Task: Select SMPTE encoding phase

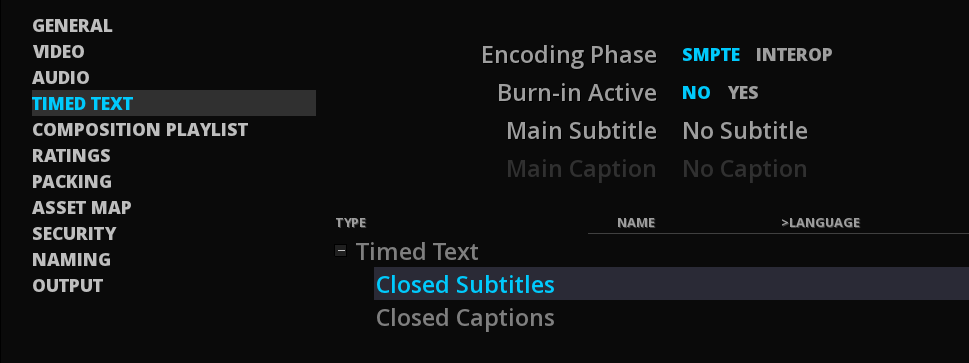Action: pyautogui.click(x=711, y=55)
